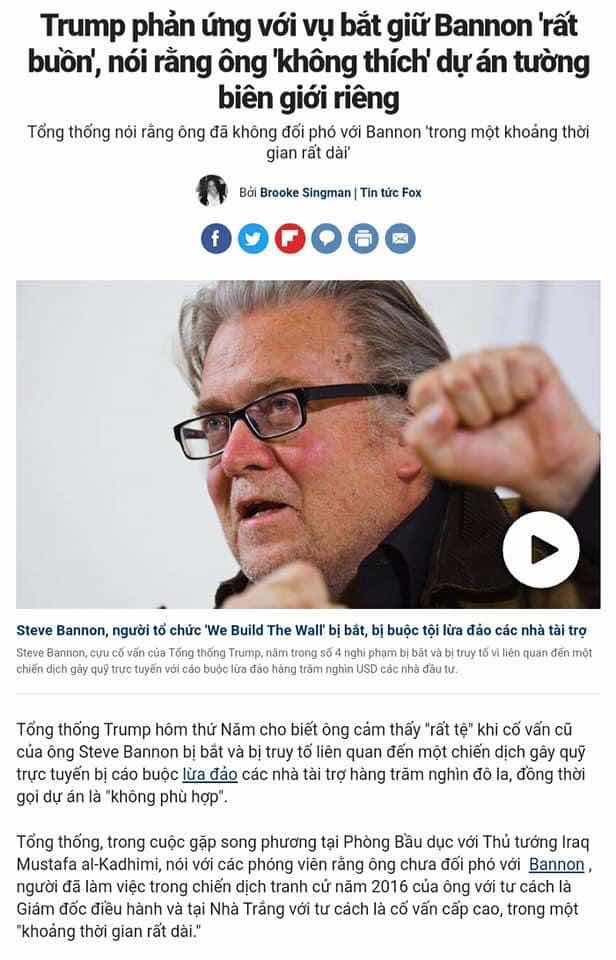Click the first paragraph starting 'Tổng thống Trump hôm thứ Năm'
Viewport: 616px width, 960px height.
[301, 763]
